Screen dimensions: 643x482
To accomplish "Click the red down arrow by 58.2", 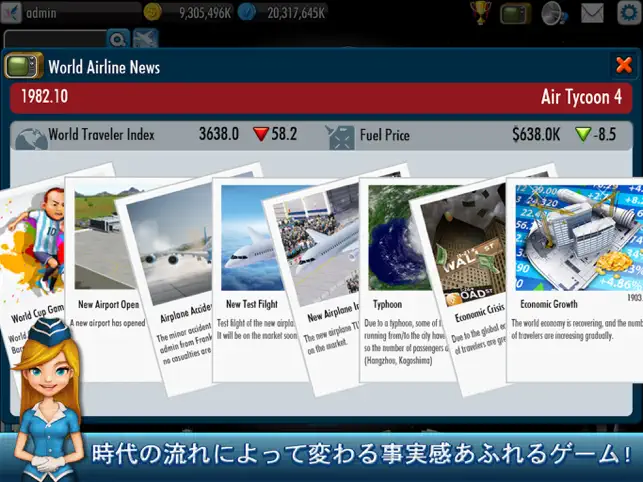I will pos(261,134).
